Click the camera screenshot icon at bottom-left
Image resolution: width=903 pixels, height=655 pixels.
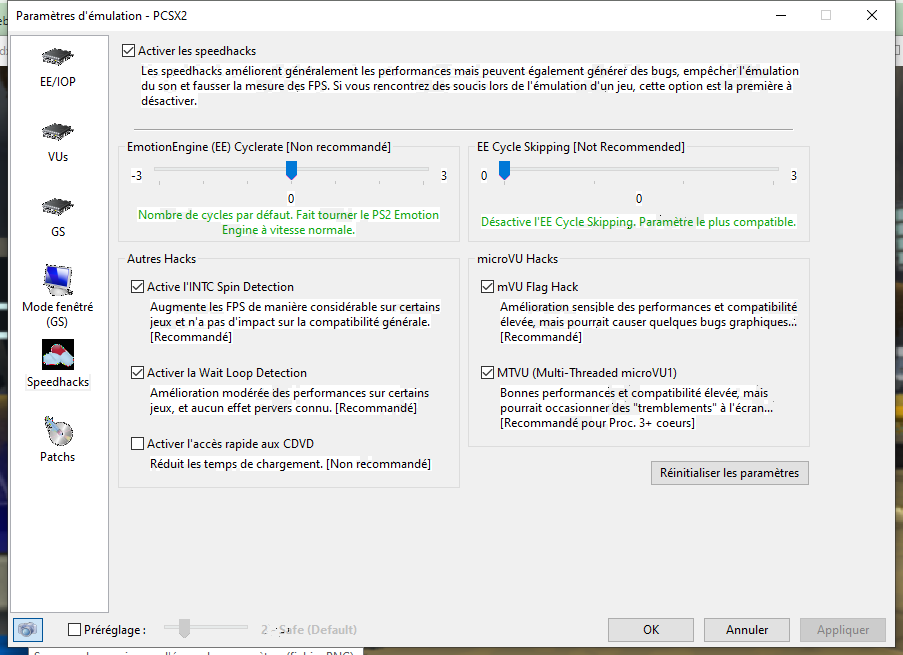pos(27,629)
